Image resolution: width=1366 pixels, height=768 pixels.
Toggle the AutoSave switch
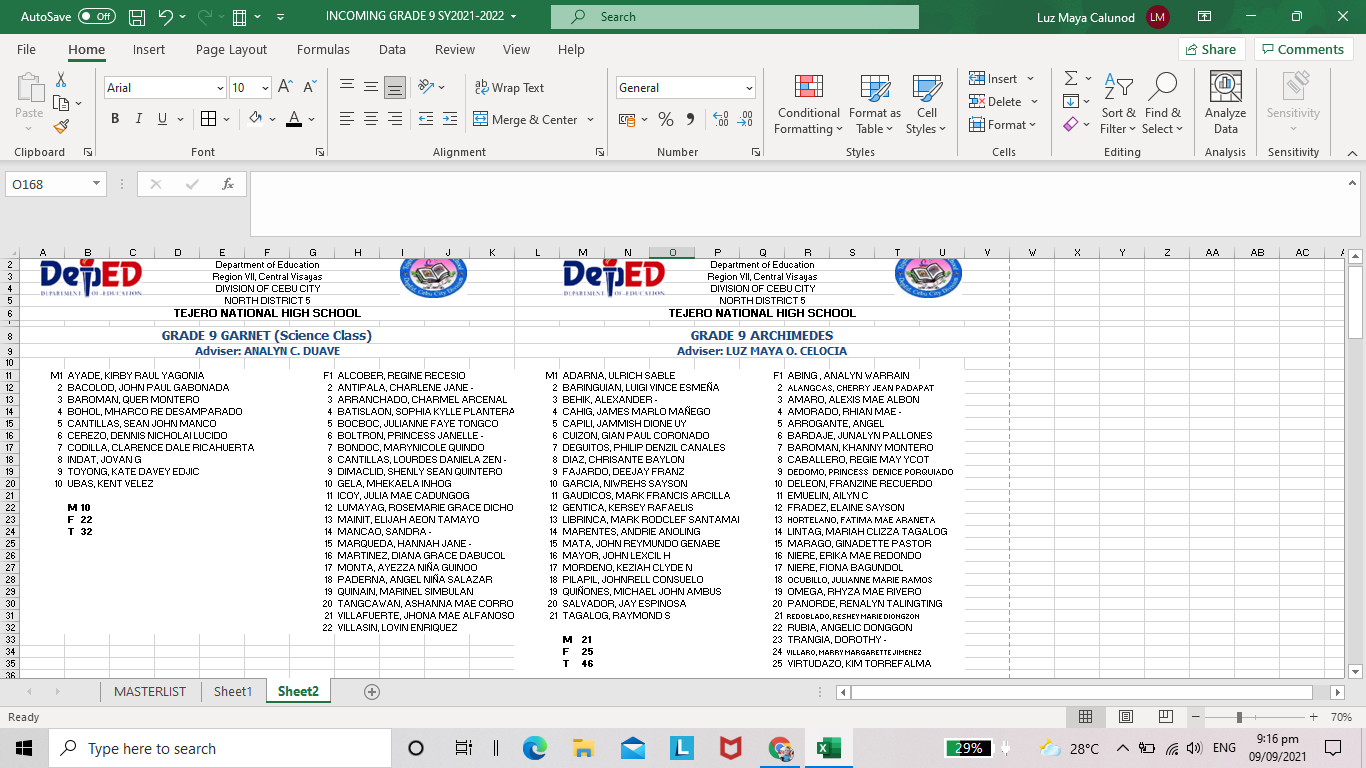[x=97, y=17]
